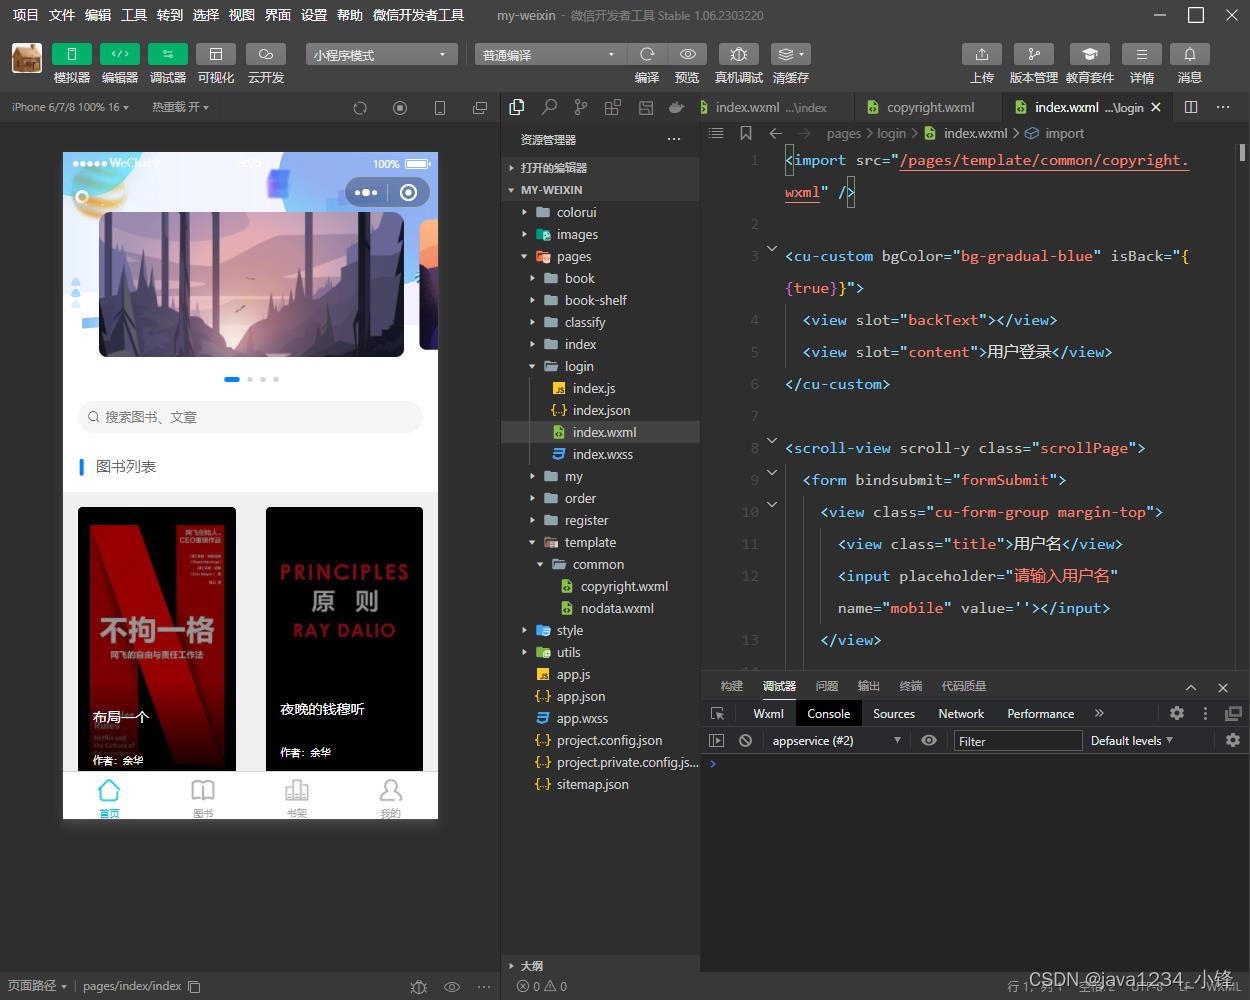The image size is (1250, 1000).
Task: Open the mini program mode dropdown
Action: point(382,54)
